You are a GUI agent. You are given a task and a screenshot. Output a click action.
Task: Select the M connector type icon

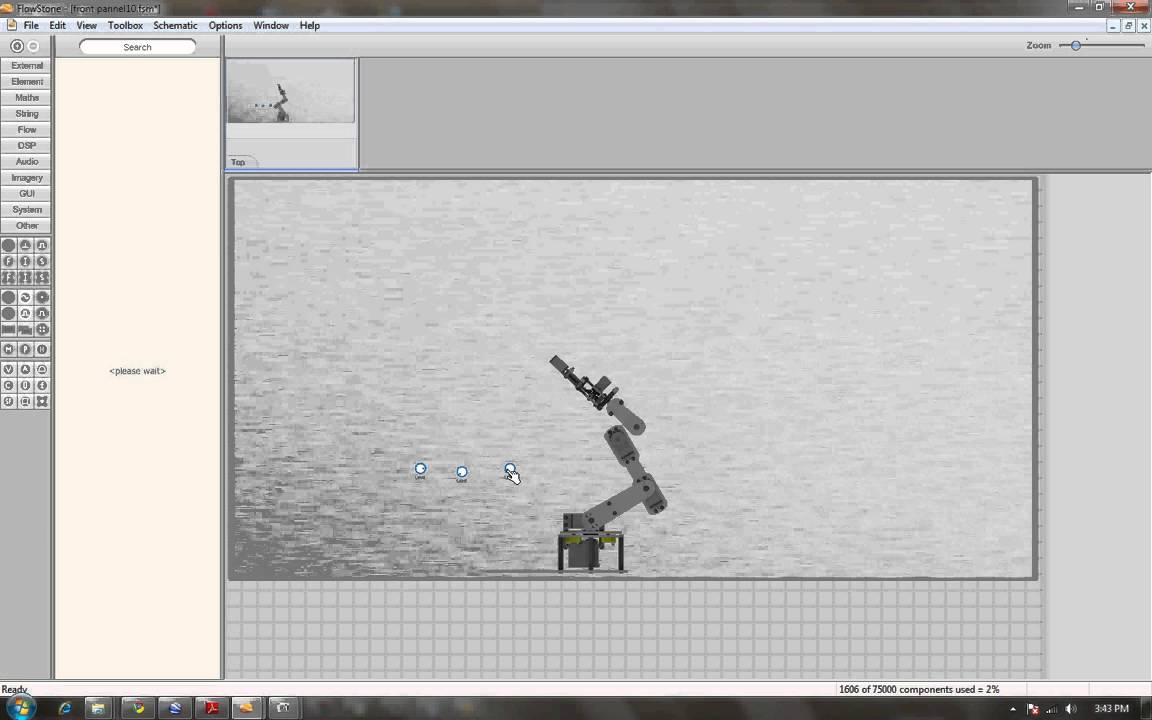(x=9, y=350)
